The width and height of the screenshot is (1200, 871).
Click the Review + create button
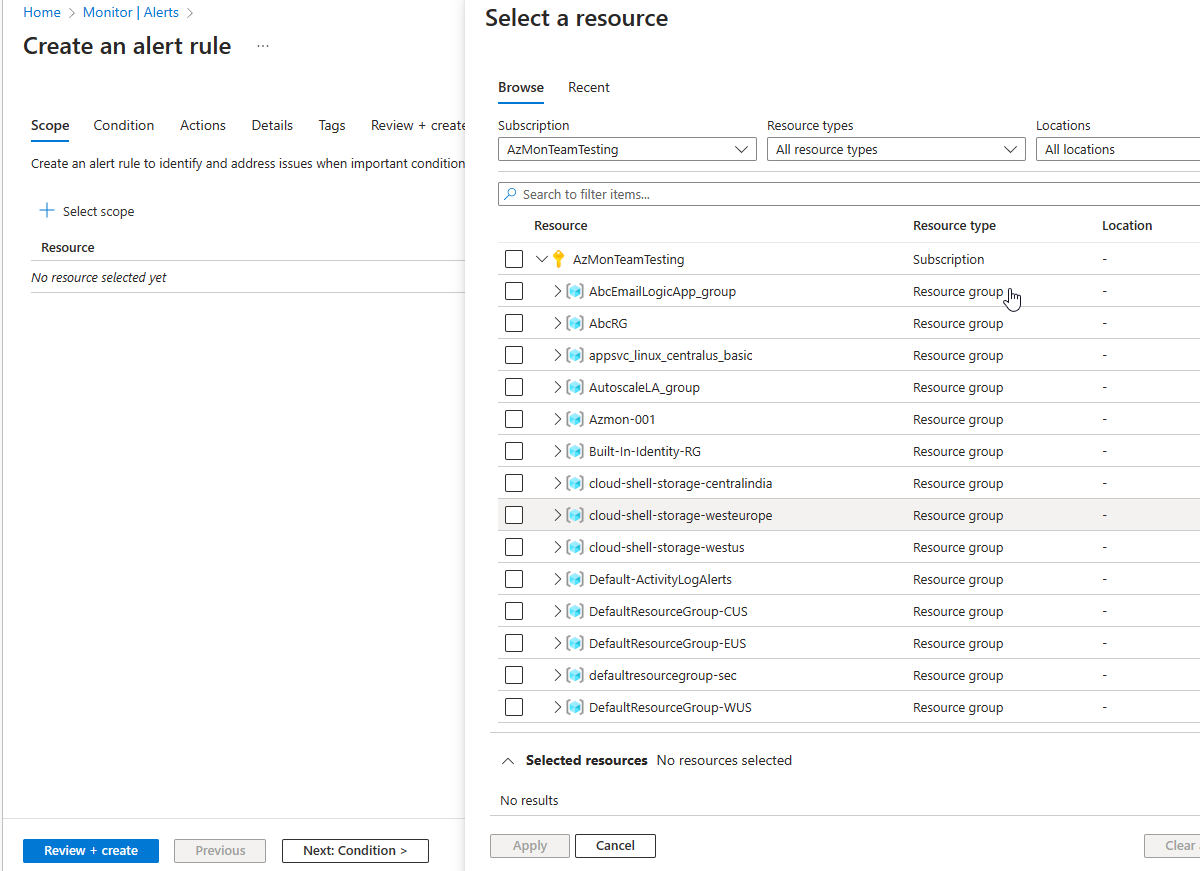[91, 850]
